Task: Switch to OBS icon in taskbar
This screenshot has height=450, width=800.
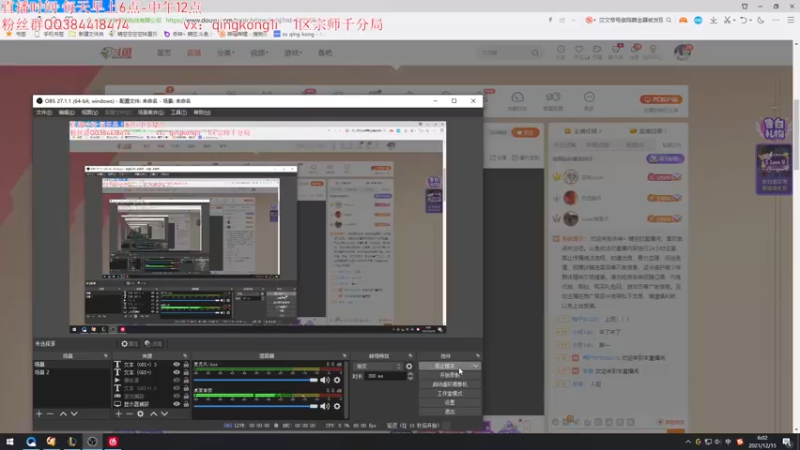Action: tap(92, 442)
